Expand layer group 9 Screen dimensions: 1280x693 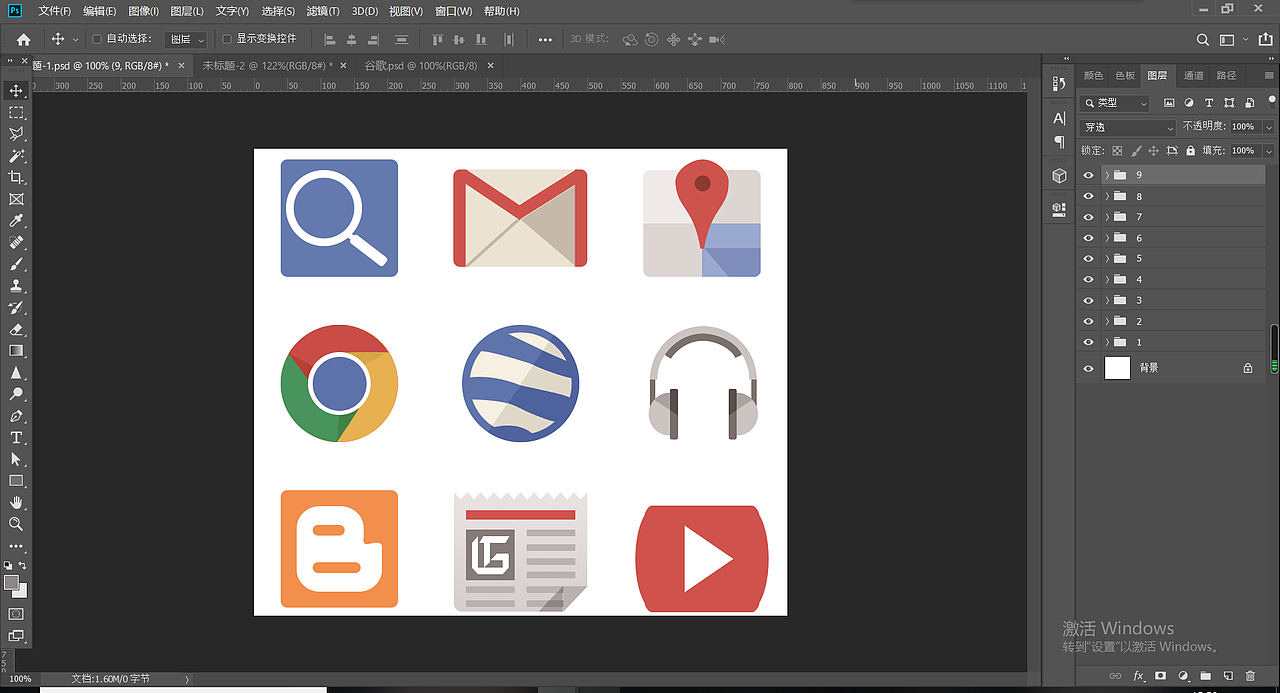point(1107,175)
